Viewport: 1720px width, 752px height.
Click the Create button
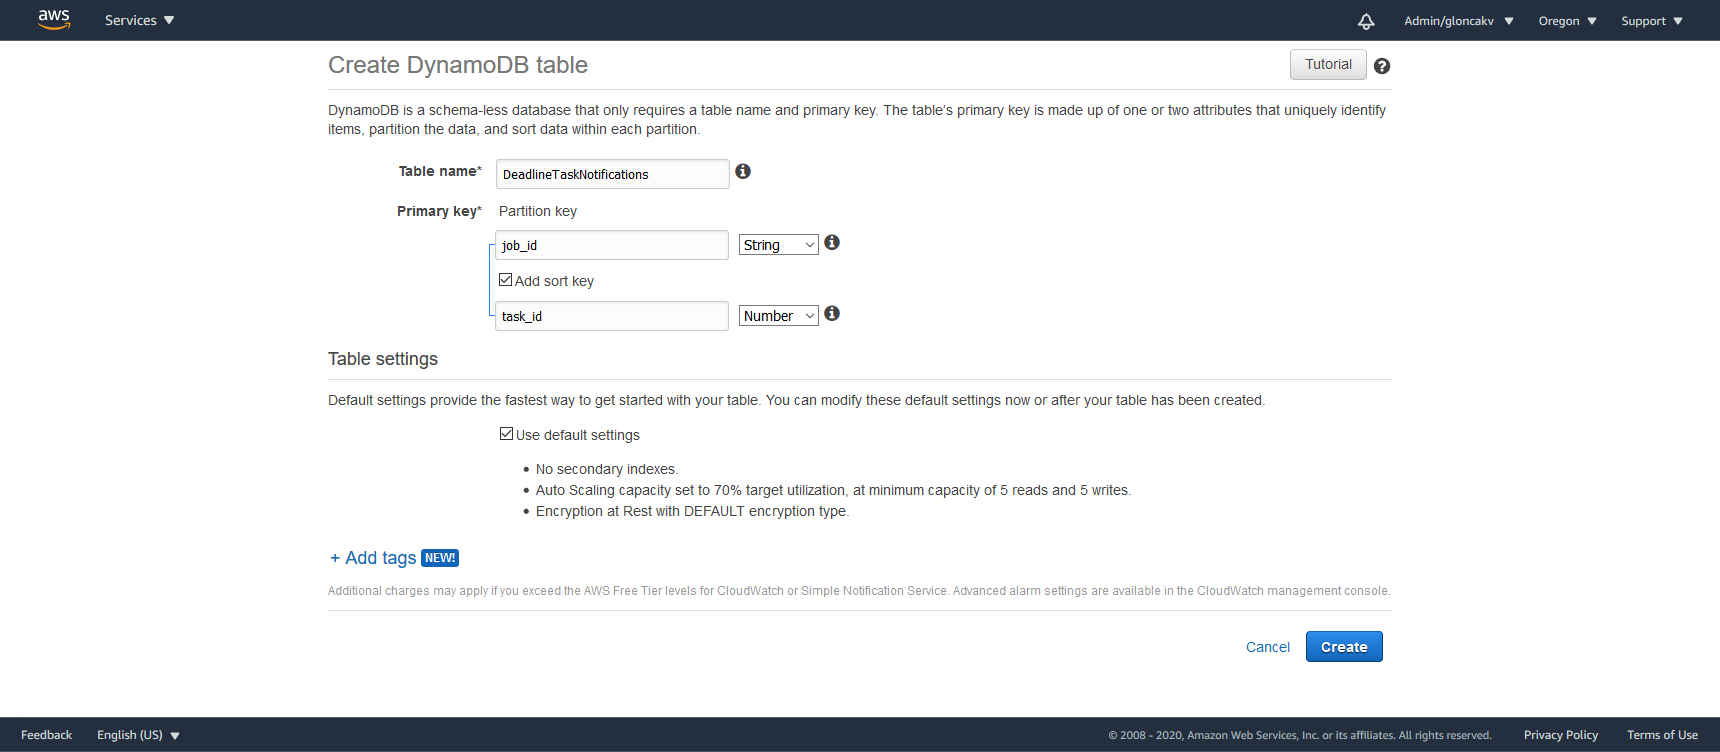1344,647
